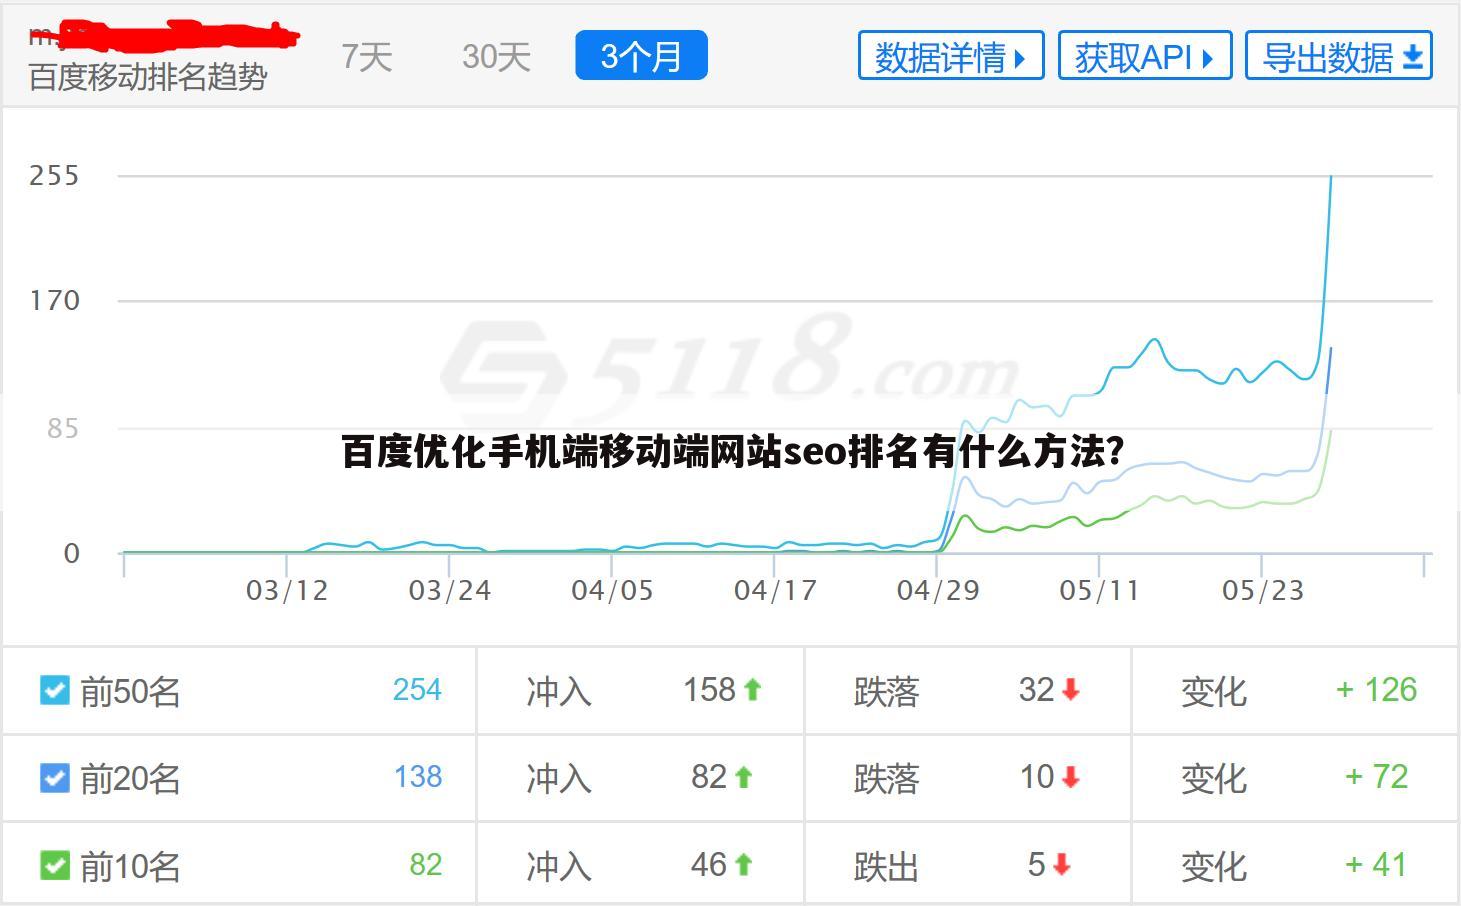Click the peak of the blue trend line

click(x=1330, y=178)
